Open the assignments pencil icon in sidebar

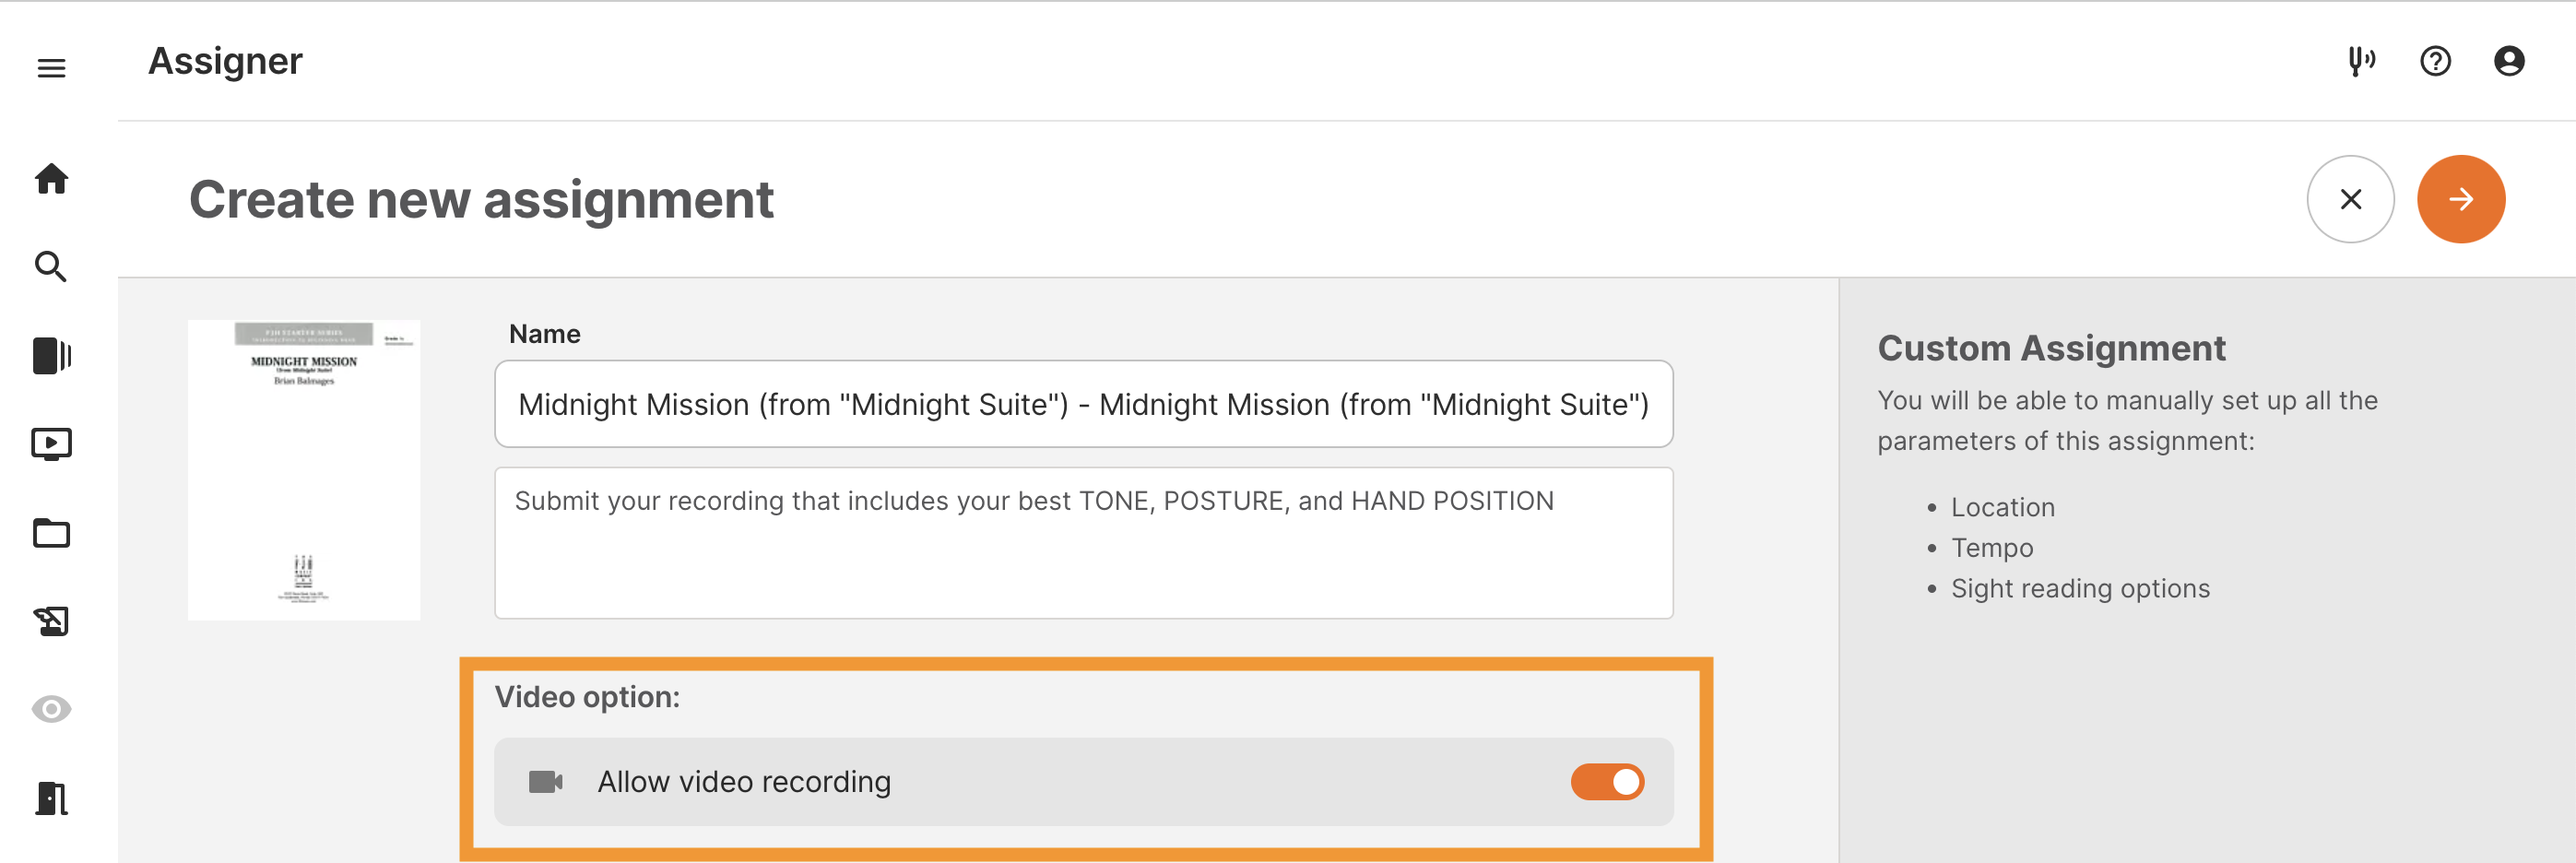point(51,621)
